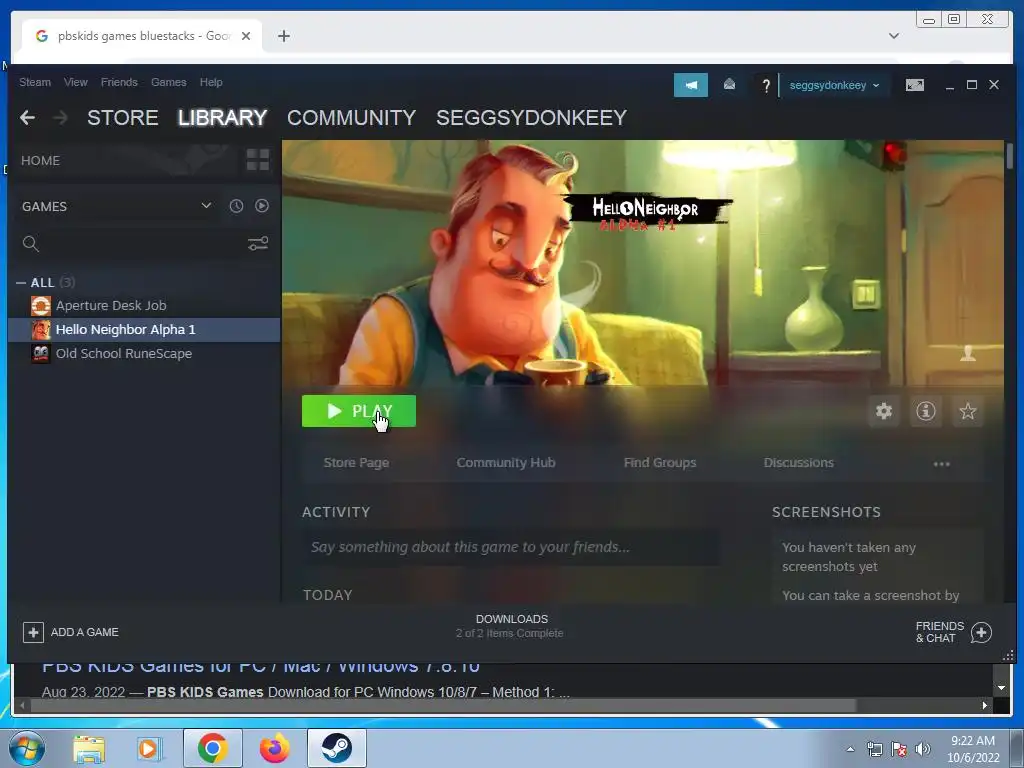Click the activity post text field
Image resolution: width=1024 pixels, height=768 pixels.
[511, 547]
